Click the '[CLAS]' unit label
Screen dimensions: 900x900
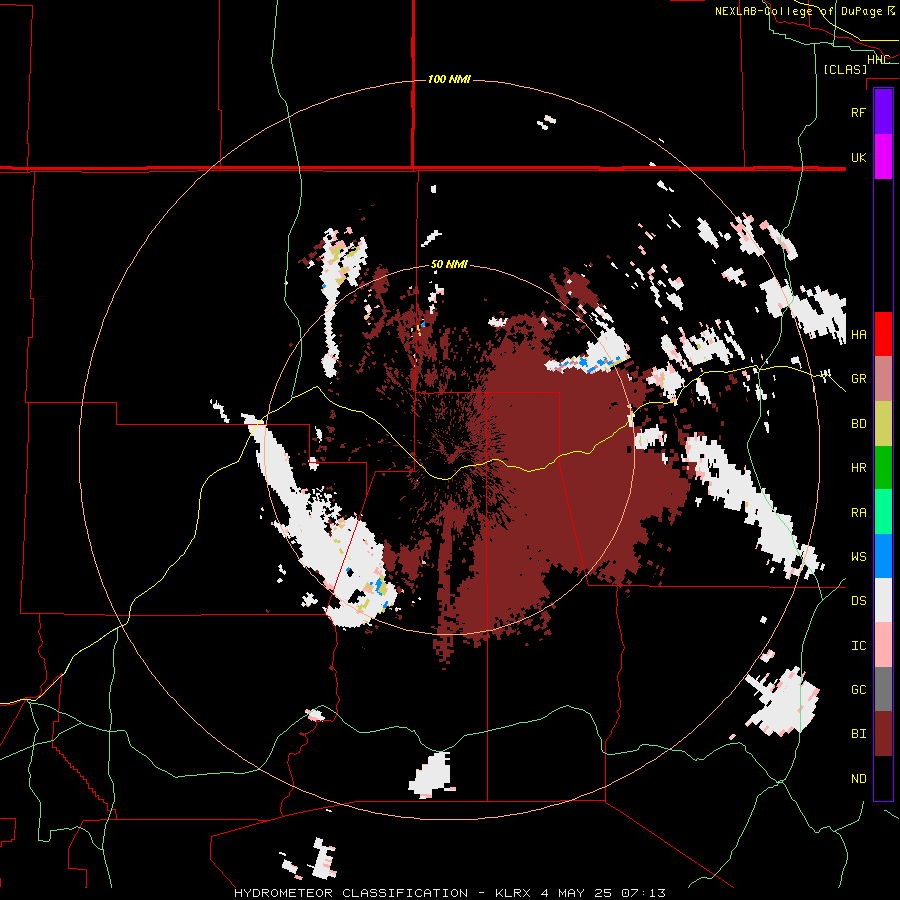point(845,69)
